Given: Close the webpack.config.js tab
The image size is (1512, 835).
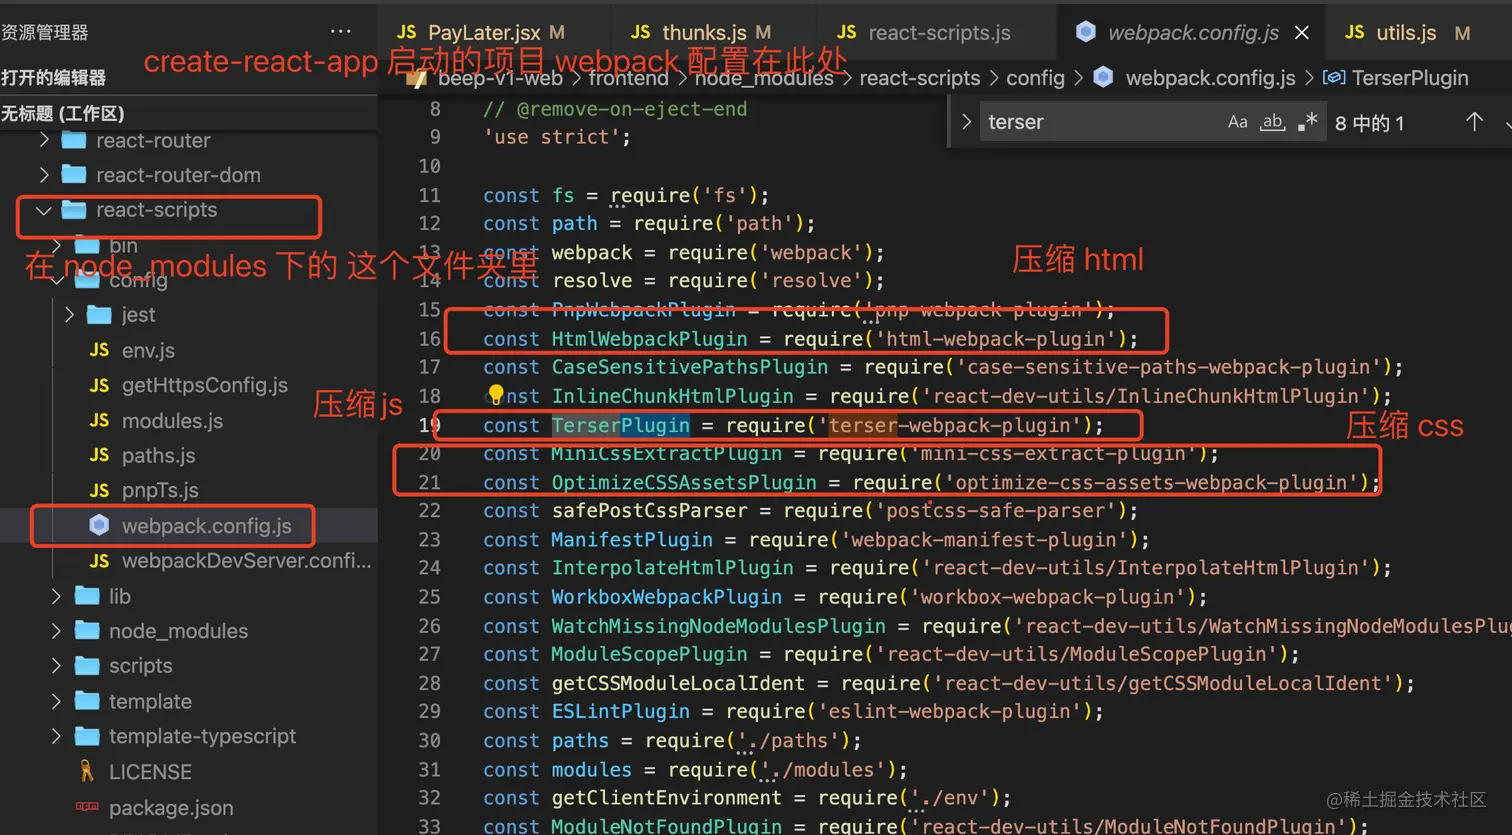Looking at the screenshot, I should pos(1302,33).
